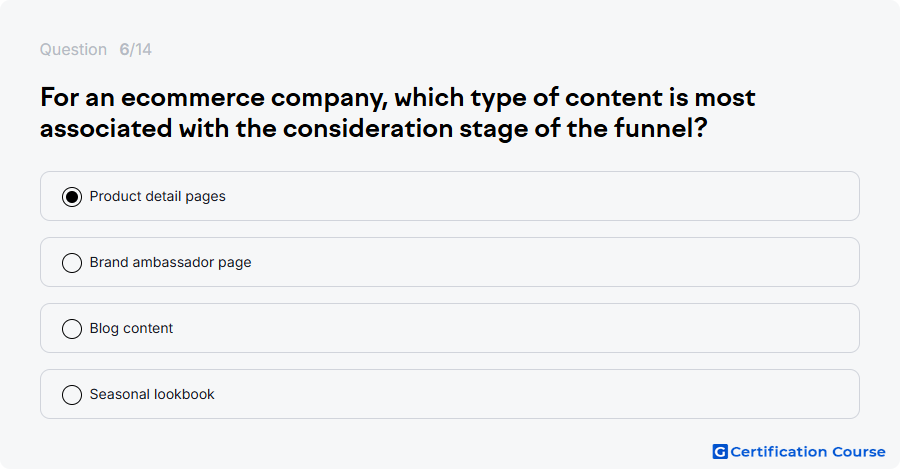This screenshot has width=900, height=469.
Task: Click the 'Seasonal lookbook' label text
Action: point(152,394)
